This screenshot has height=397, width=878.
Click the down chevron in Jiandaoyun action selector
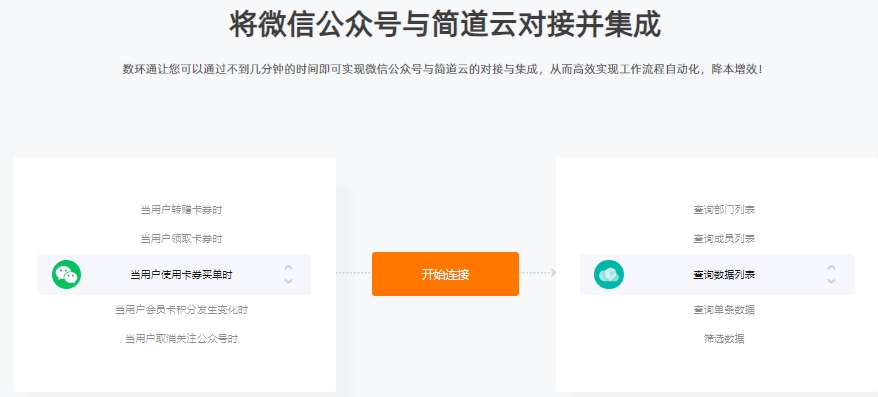pos(832,281)
